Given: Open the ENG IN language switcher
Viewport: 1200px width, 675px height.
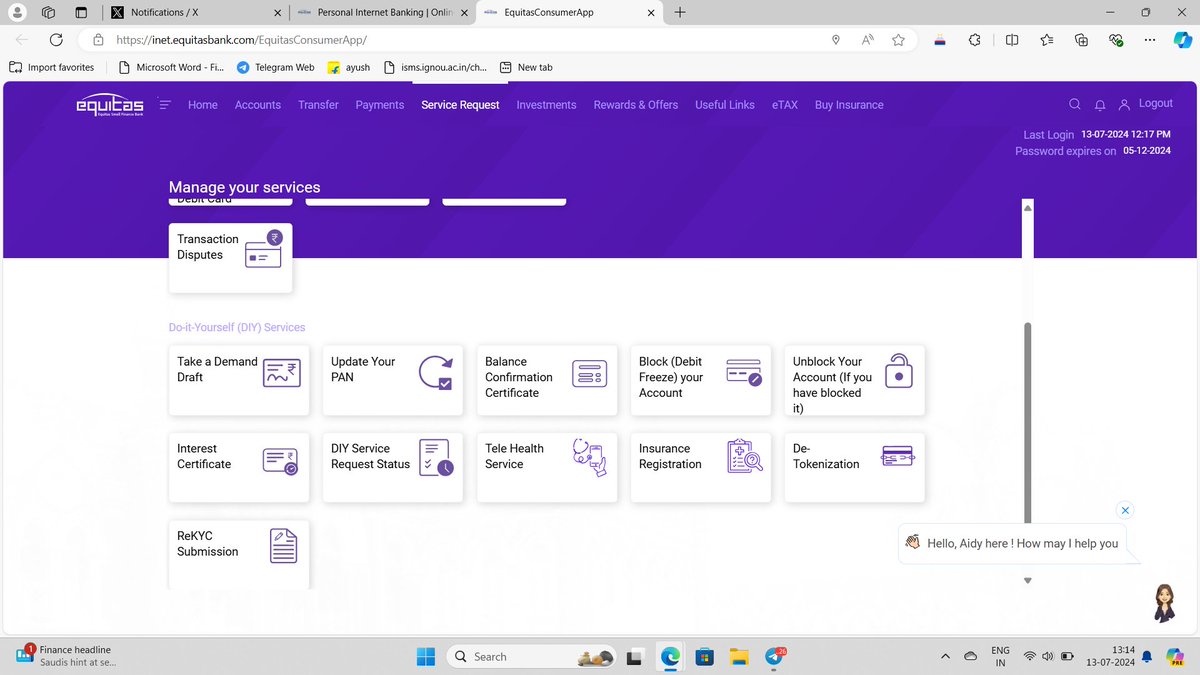Looking at the screenshot, I should (1000, 656).
